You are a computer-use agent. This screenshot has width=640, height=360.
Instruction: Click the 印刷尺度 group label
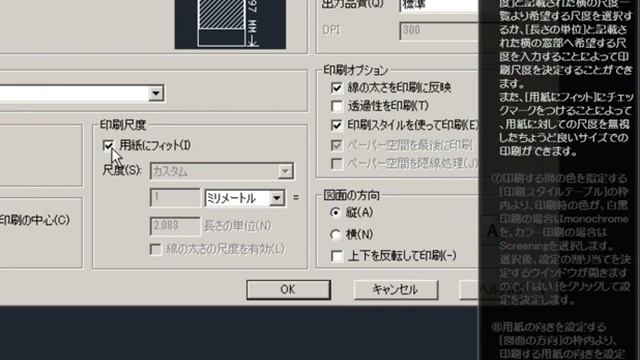123,125
